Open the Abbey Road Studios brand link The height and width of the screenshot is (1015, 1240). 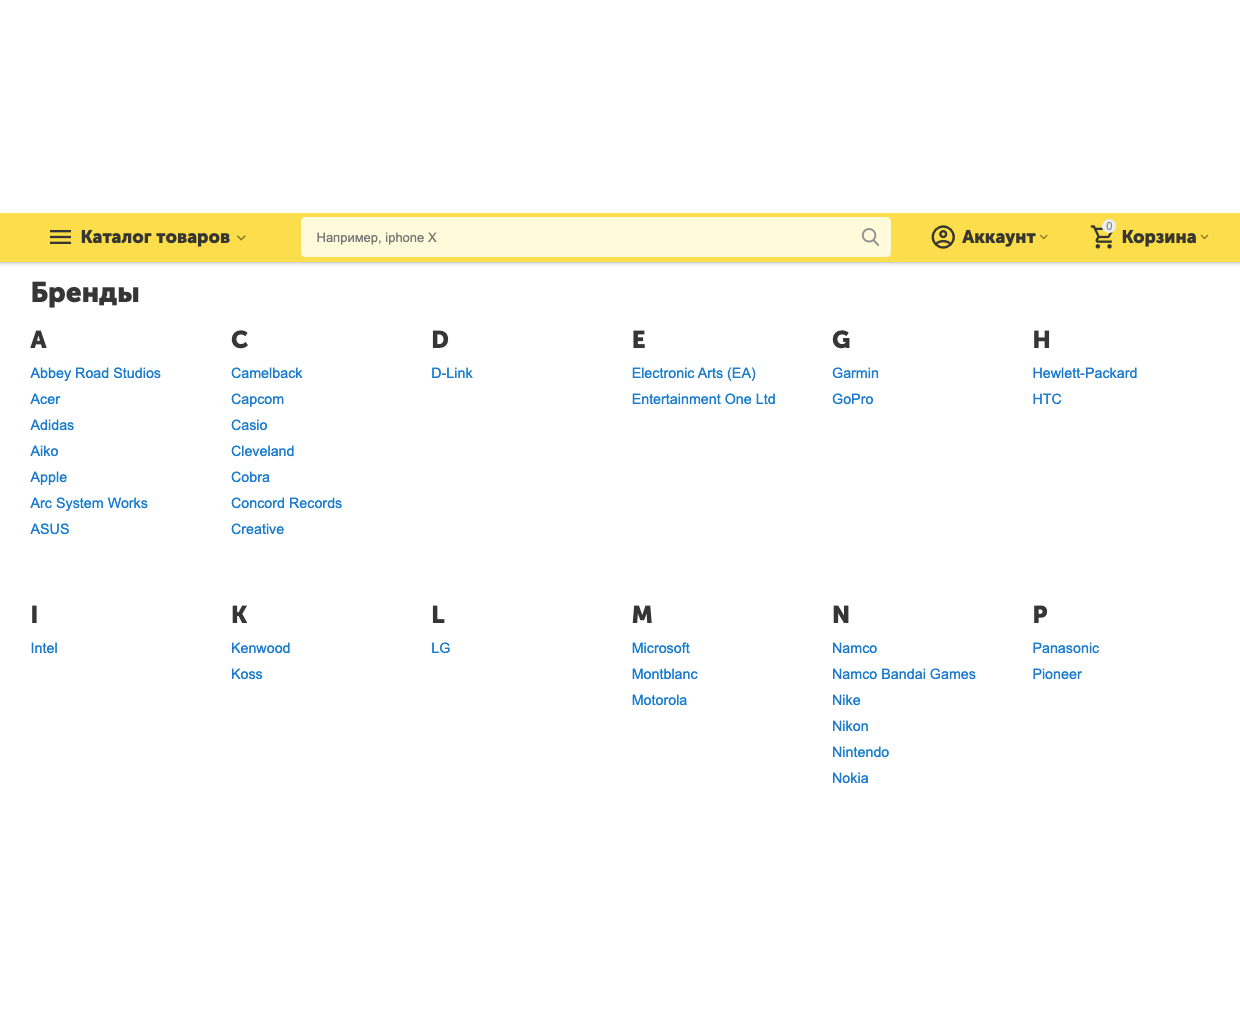(95, 373)
